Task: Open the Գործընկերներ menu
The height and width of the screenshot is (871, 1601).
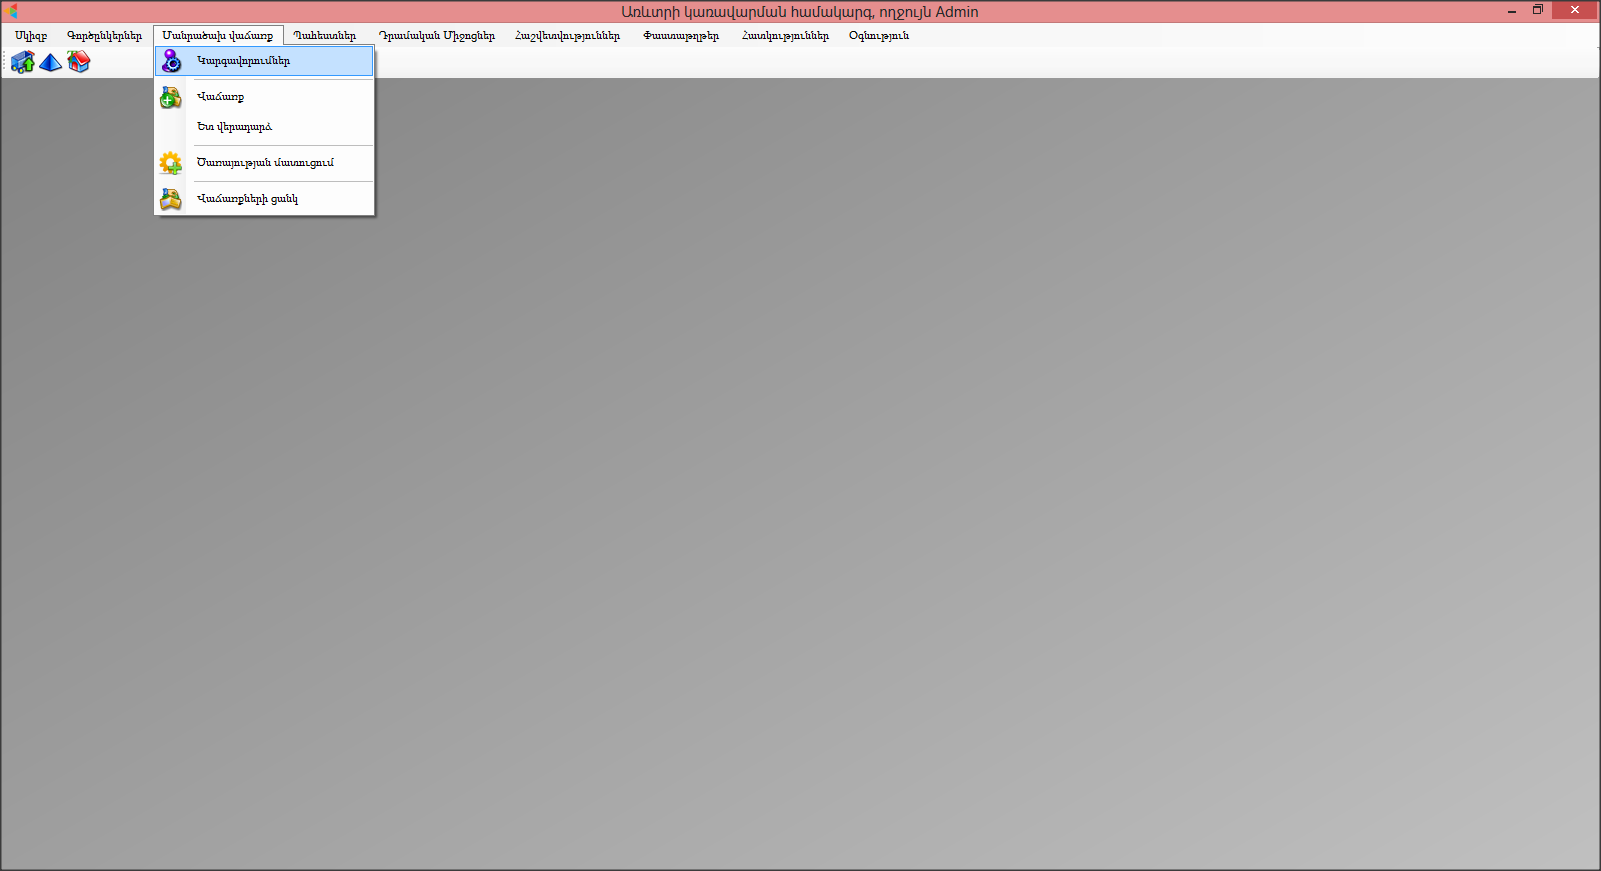Action: 105,35
